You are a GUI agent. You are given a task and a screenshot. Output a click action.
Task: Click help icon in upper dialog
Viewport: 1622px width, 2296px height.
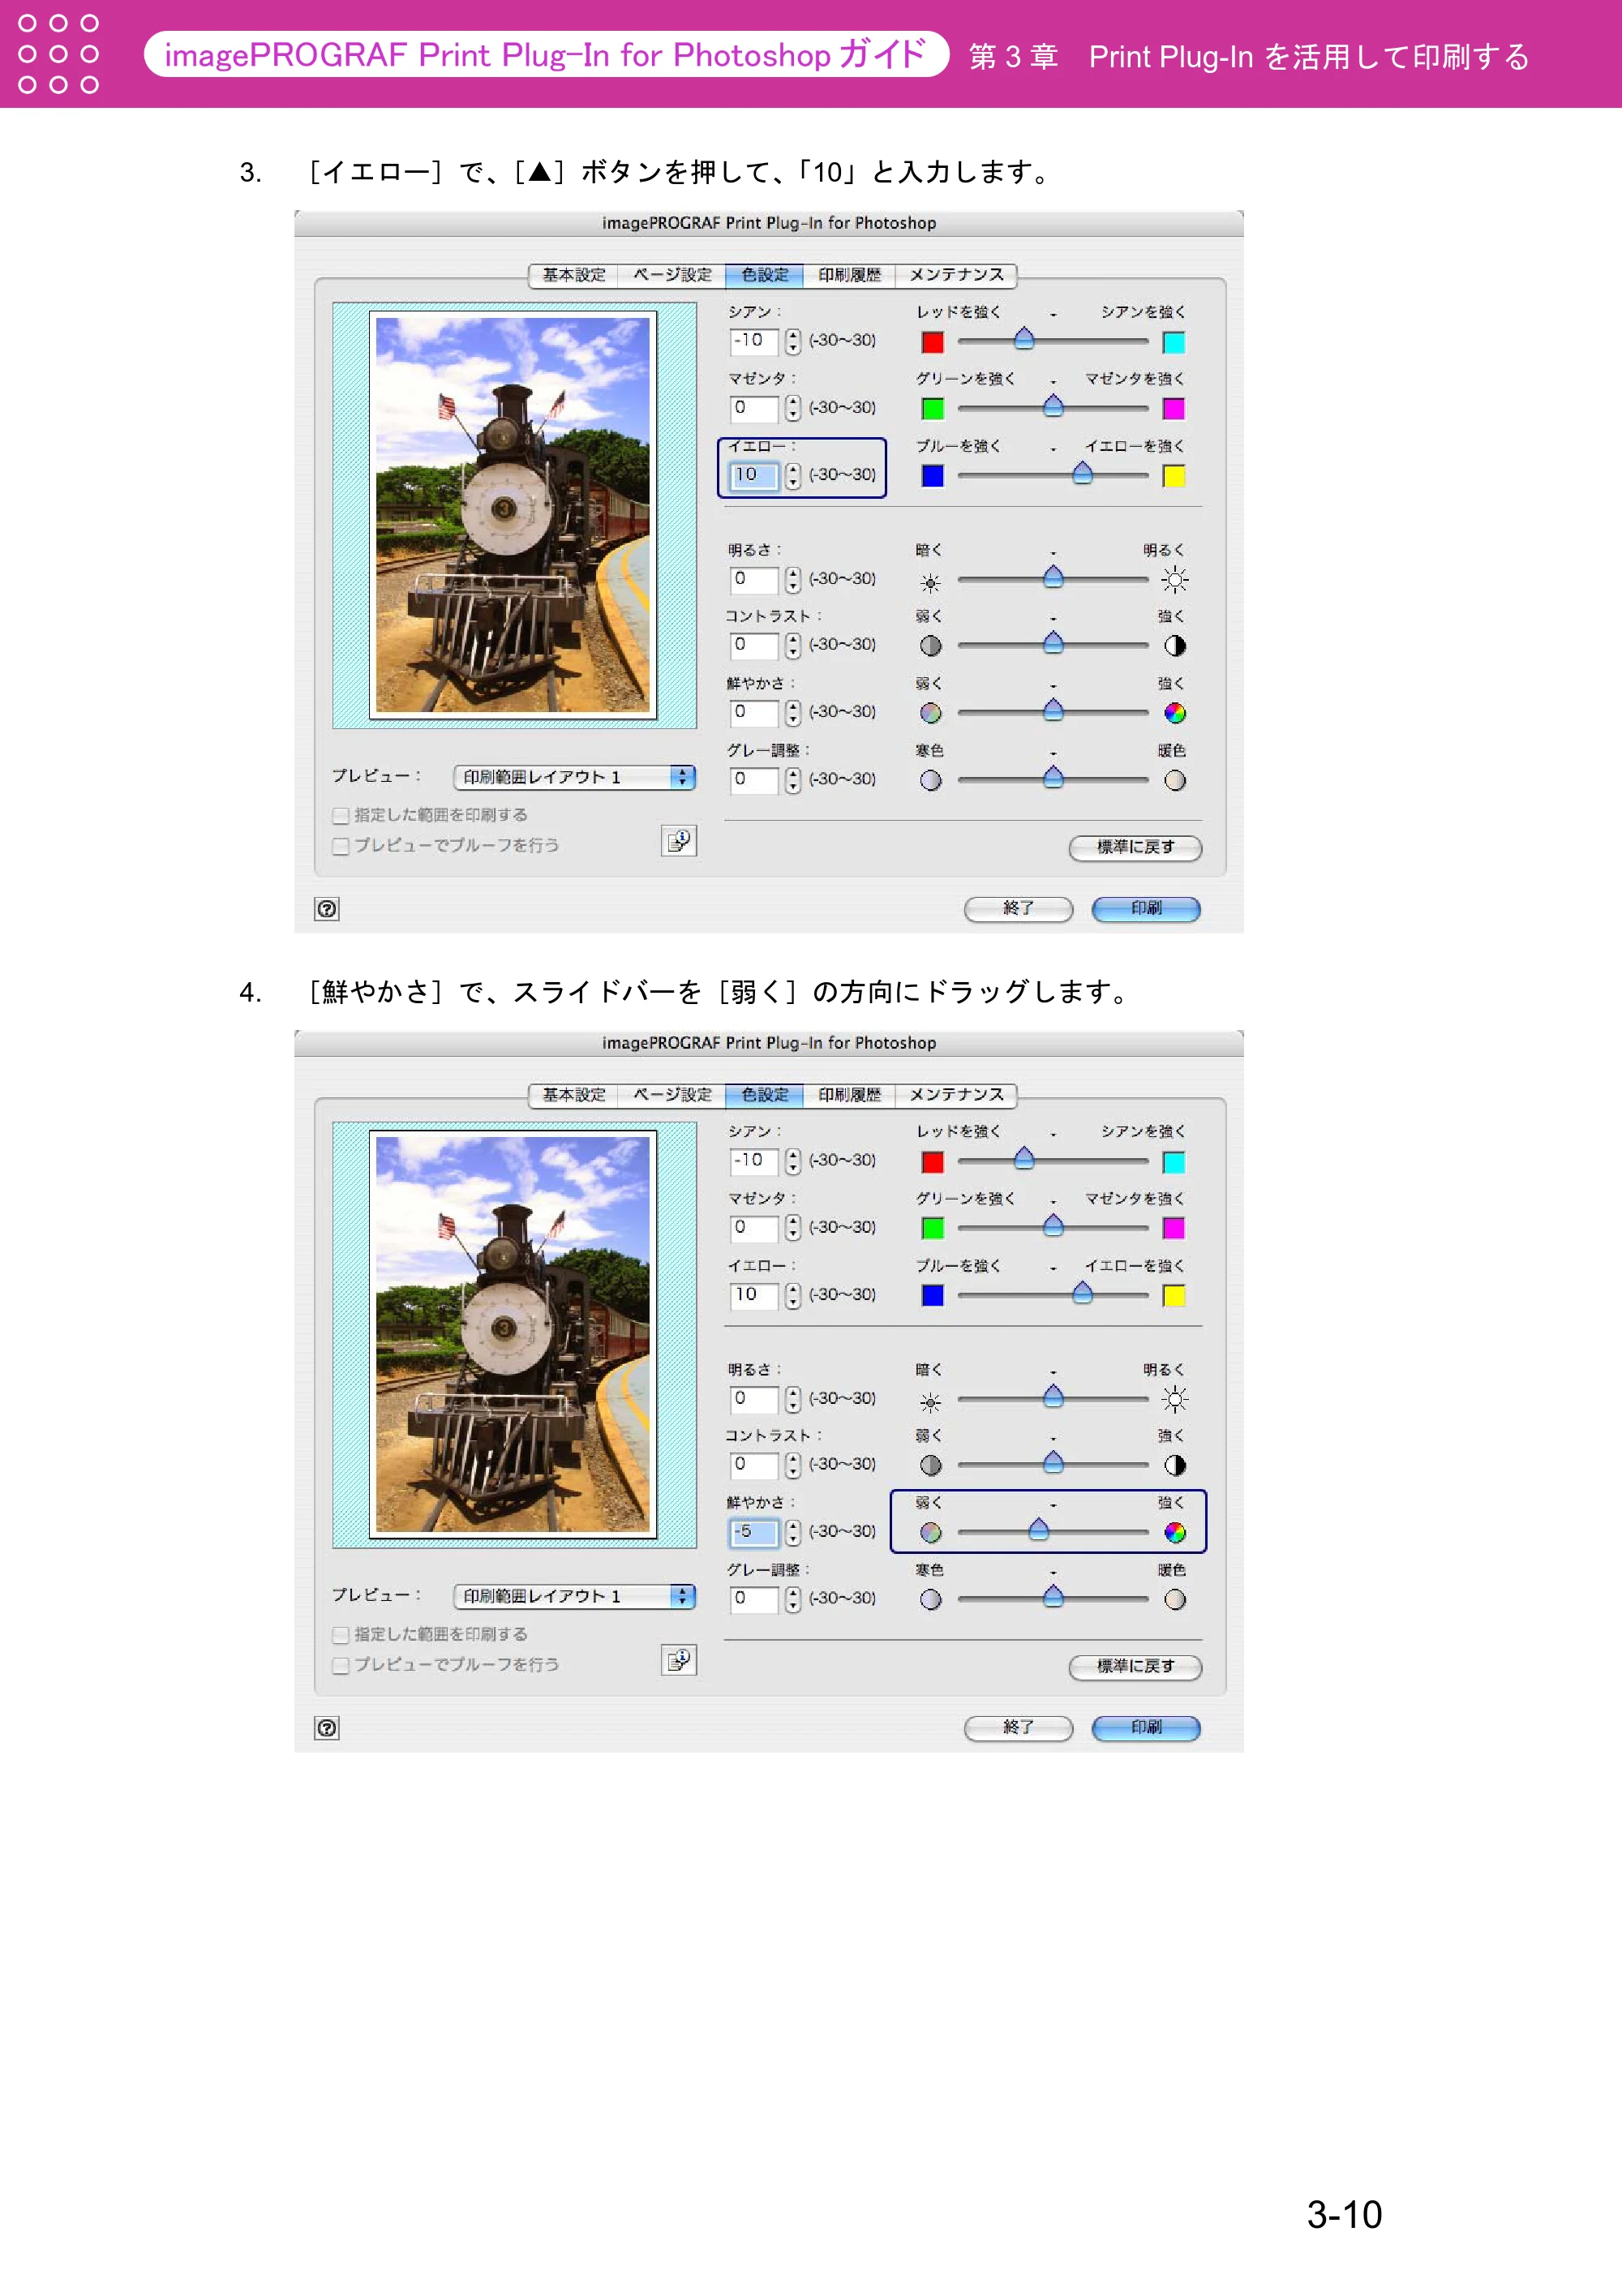click(x=327, y=908)
